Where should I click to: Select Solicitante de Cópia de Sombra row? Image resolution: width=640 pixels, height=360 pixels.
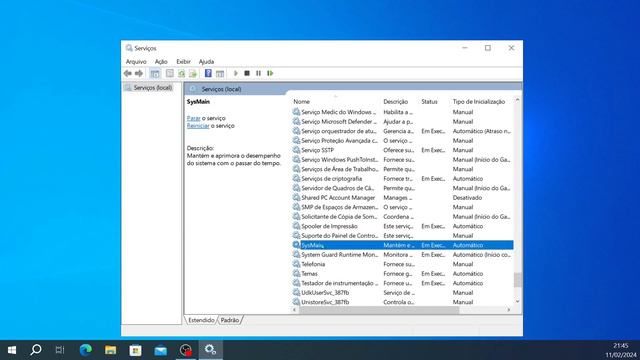pyautogui.click(x=402, y=217)
